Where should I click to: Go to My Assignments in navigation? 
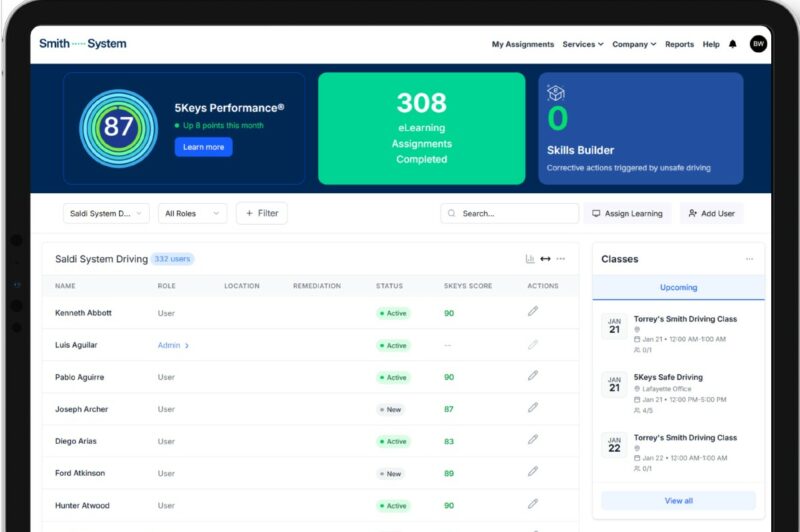click(522, 44)
